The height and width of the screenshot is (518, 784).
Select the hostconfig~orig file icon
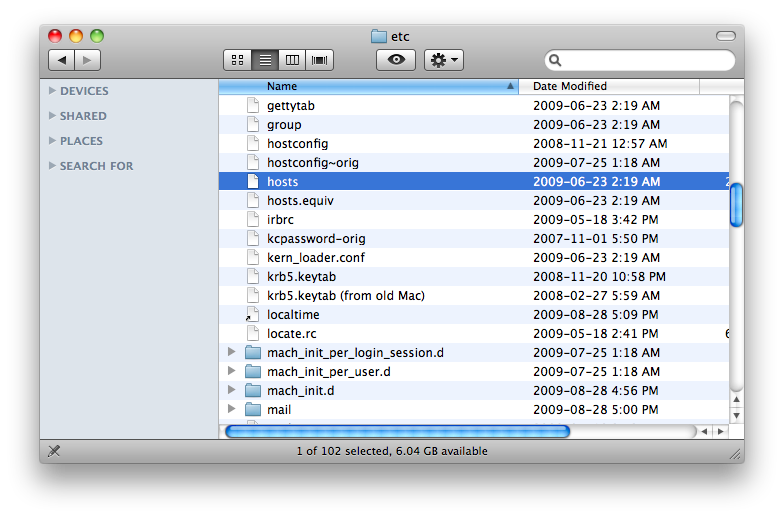253,162
